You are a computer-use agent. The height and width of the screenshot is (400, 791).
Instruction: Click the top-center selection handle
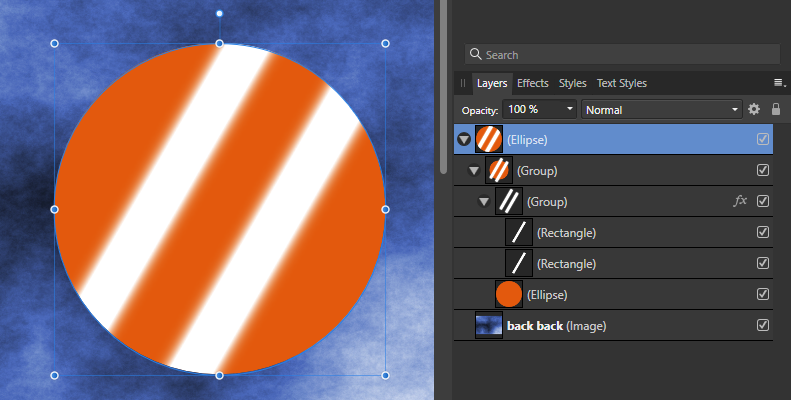click(219, 44)
